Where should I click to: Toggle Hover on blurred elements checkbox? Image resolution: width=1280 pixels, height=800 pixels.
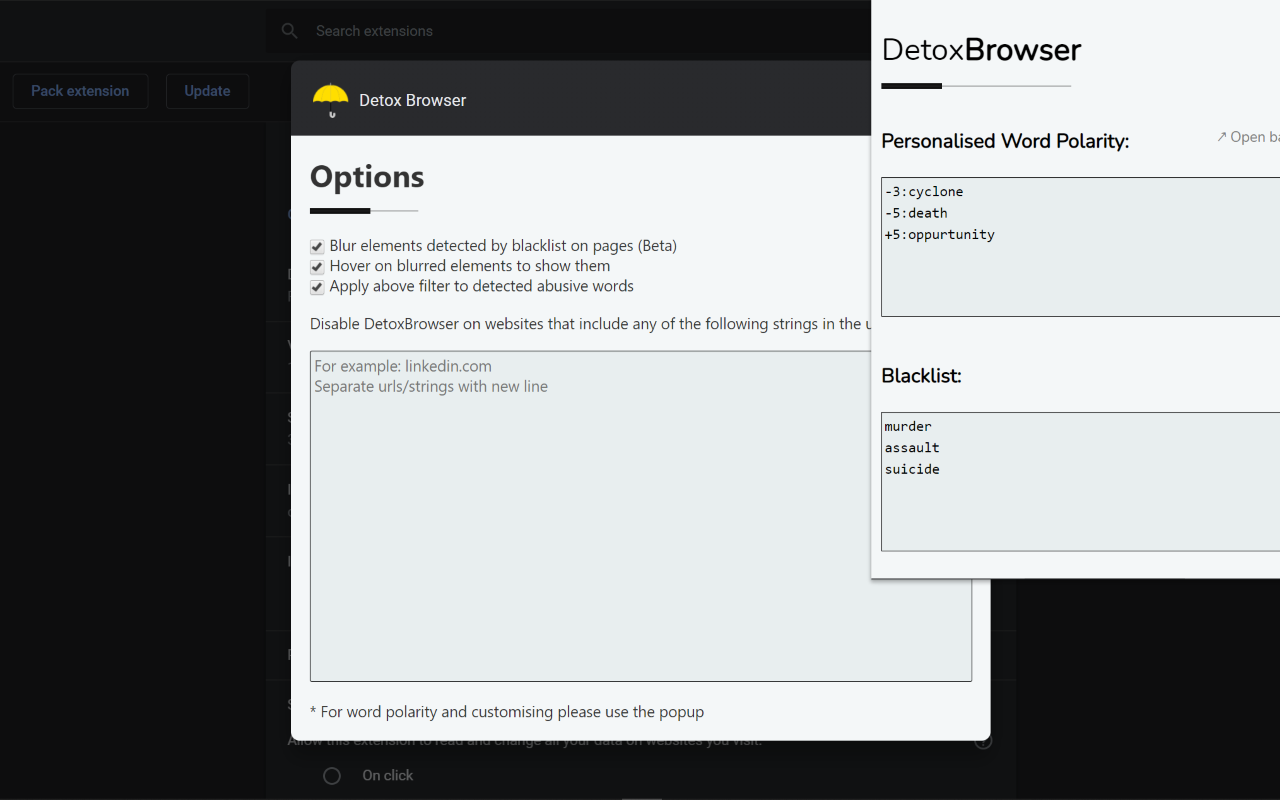pos(317,267)
